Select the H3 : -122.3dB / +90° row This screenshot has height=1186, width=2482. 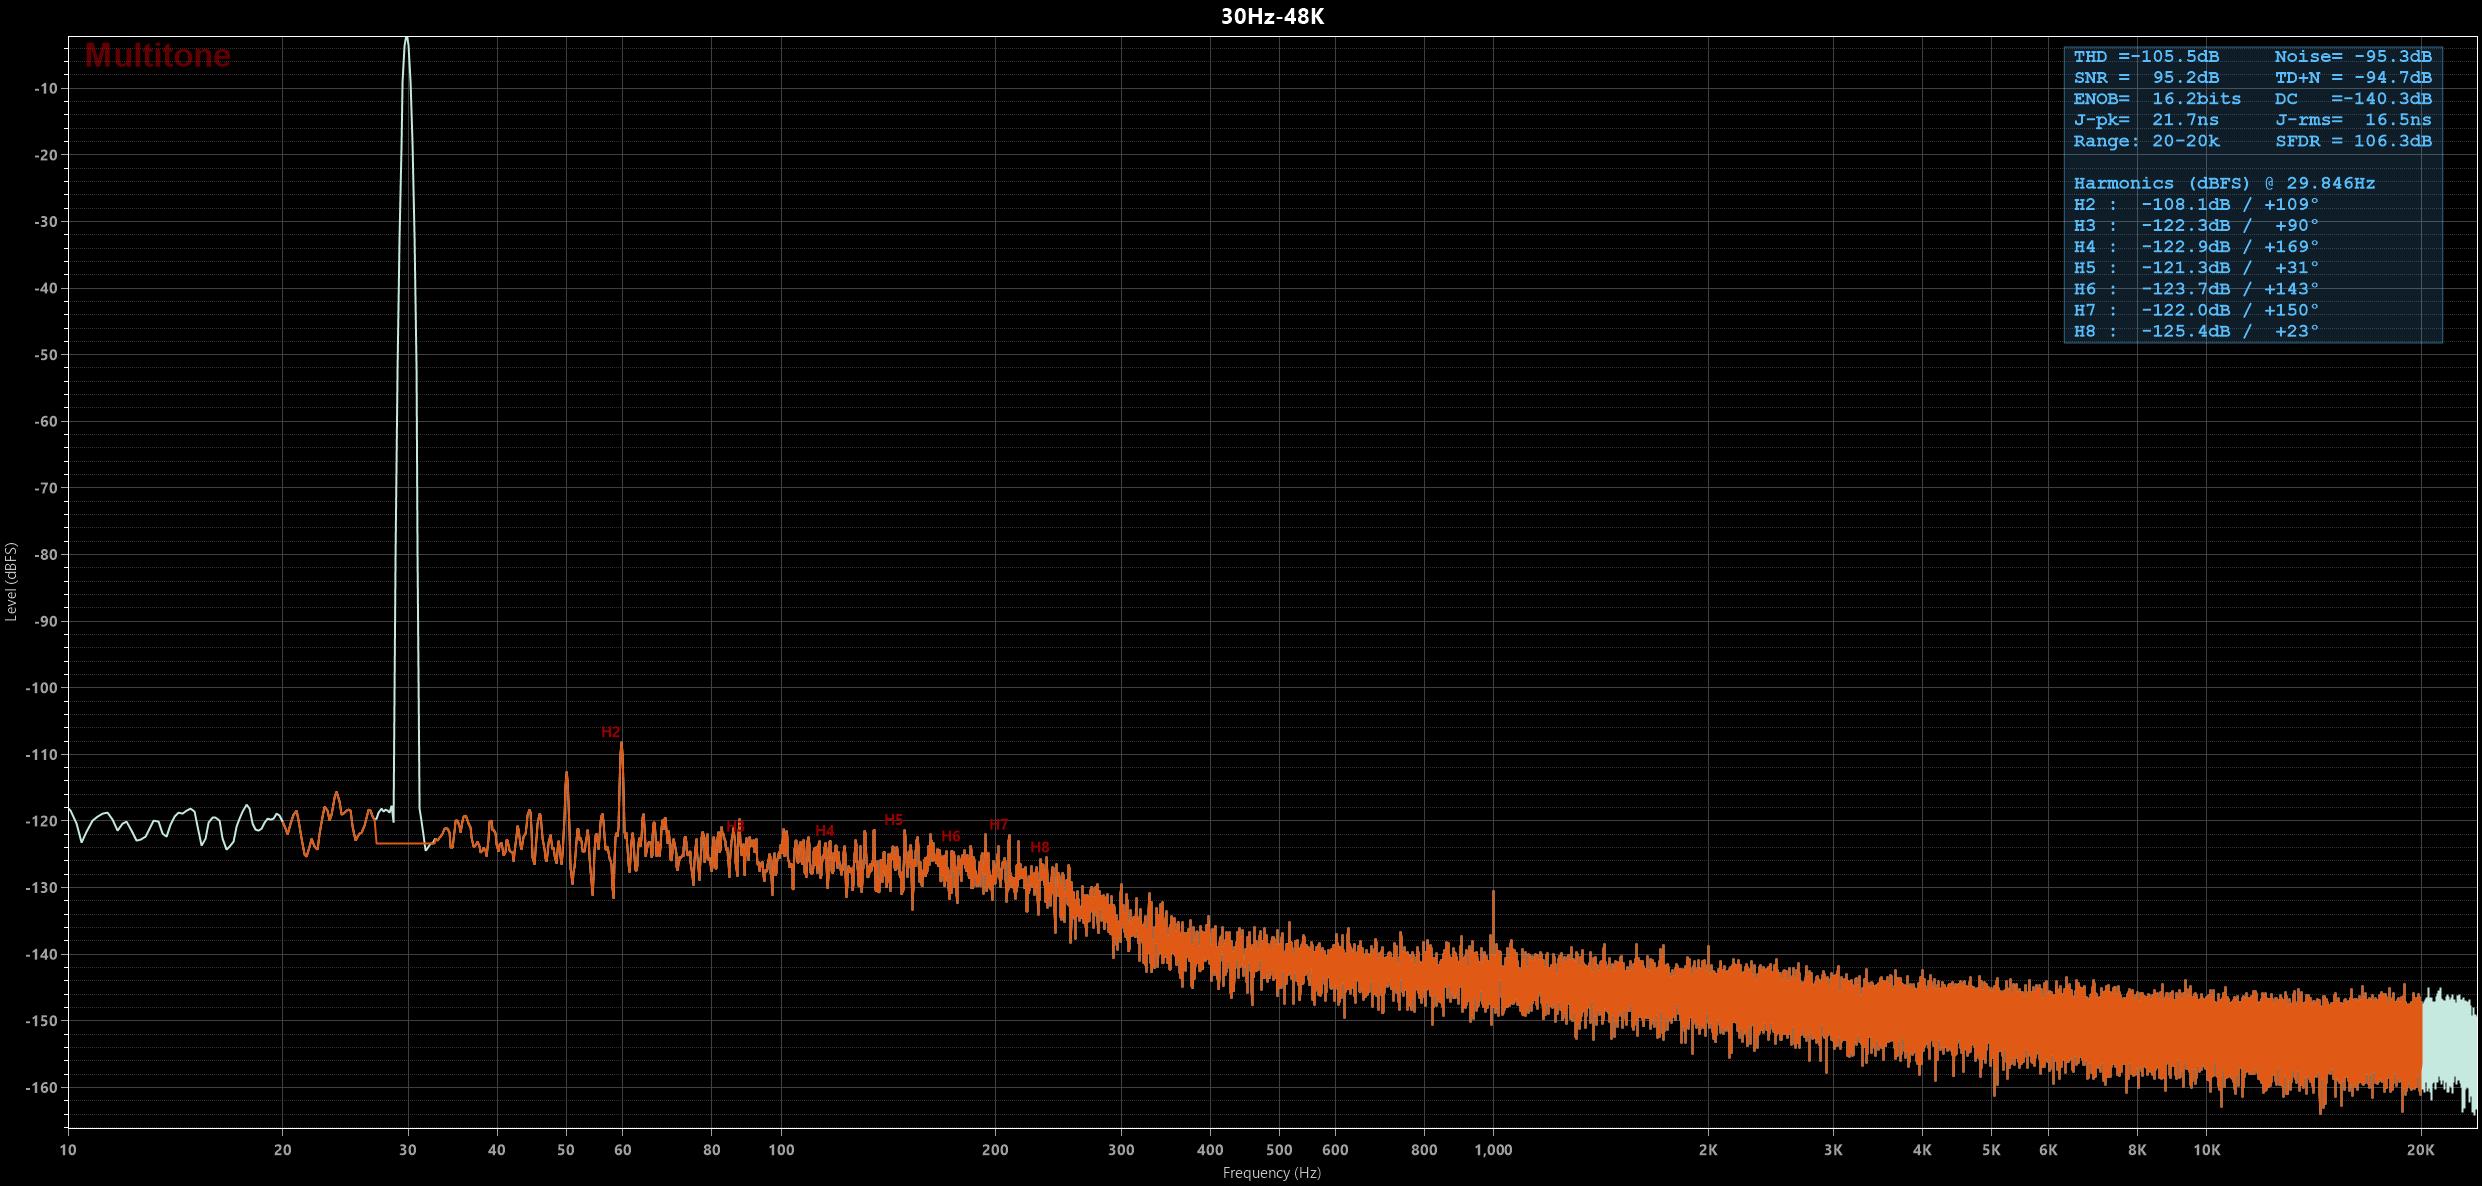click(x=2196, y=225)
